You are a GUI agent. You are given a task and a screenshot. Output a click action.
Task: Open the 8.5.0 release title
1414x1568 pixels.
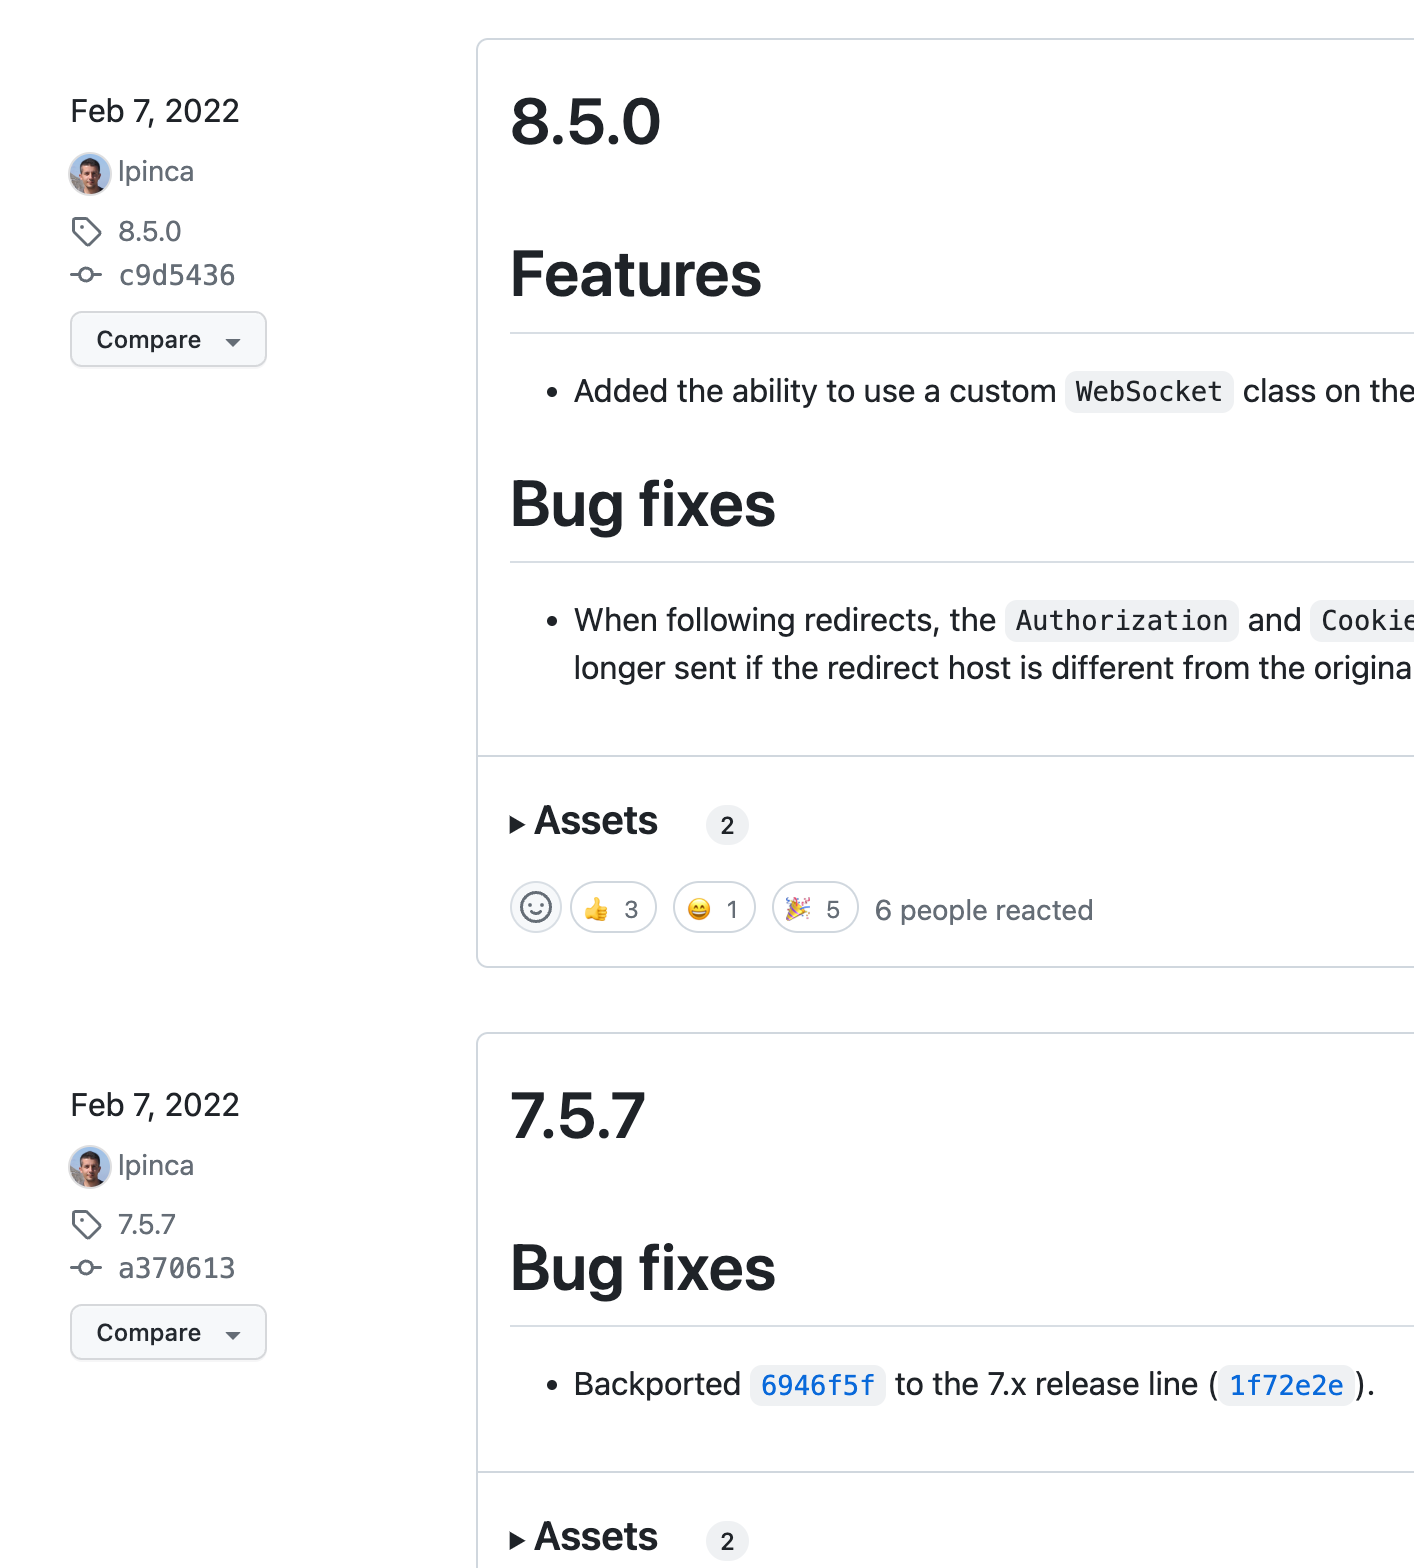coord(586,122)
